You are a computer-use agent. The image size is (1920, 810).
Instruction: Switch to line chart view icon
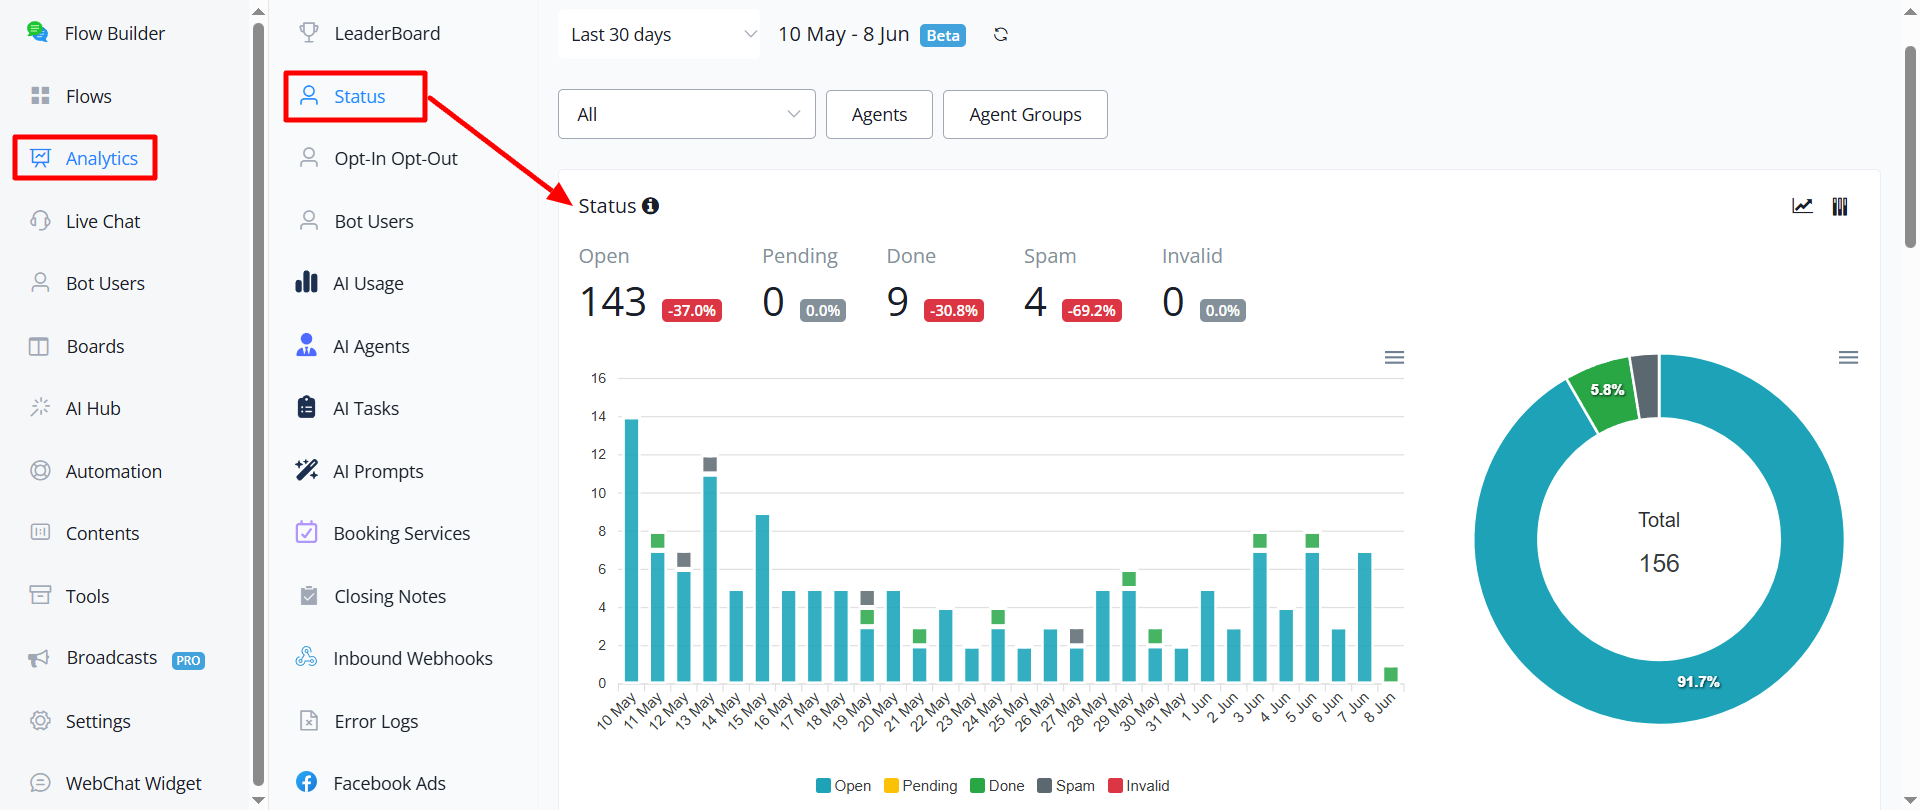tap(1802, 206)
